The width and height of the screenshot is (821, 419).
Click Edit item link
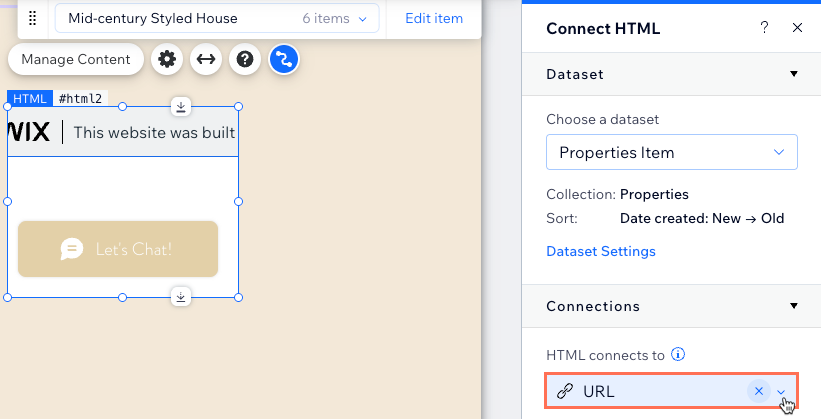click(434, 18)
